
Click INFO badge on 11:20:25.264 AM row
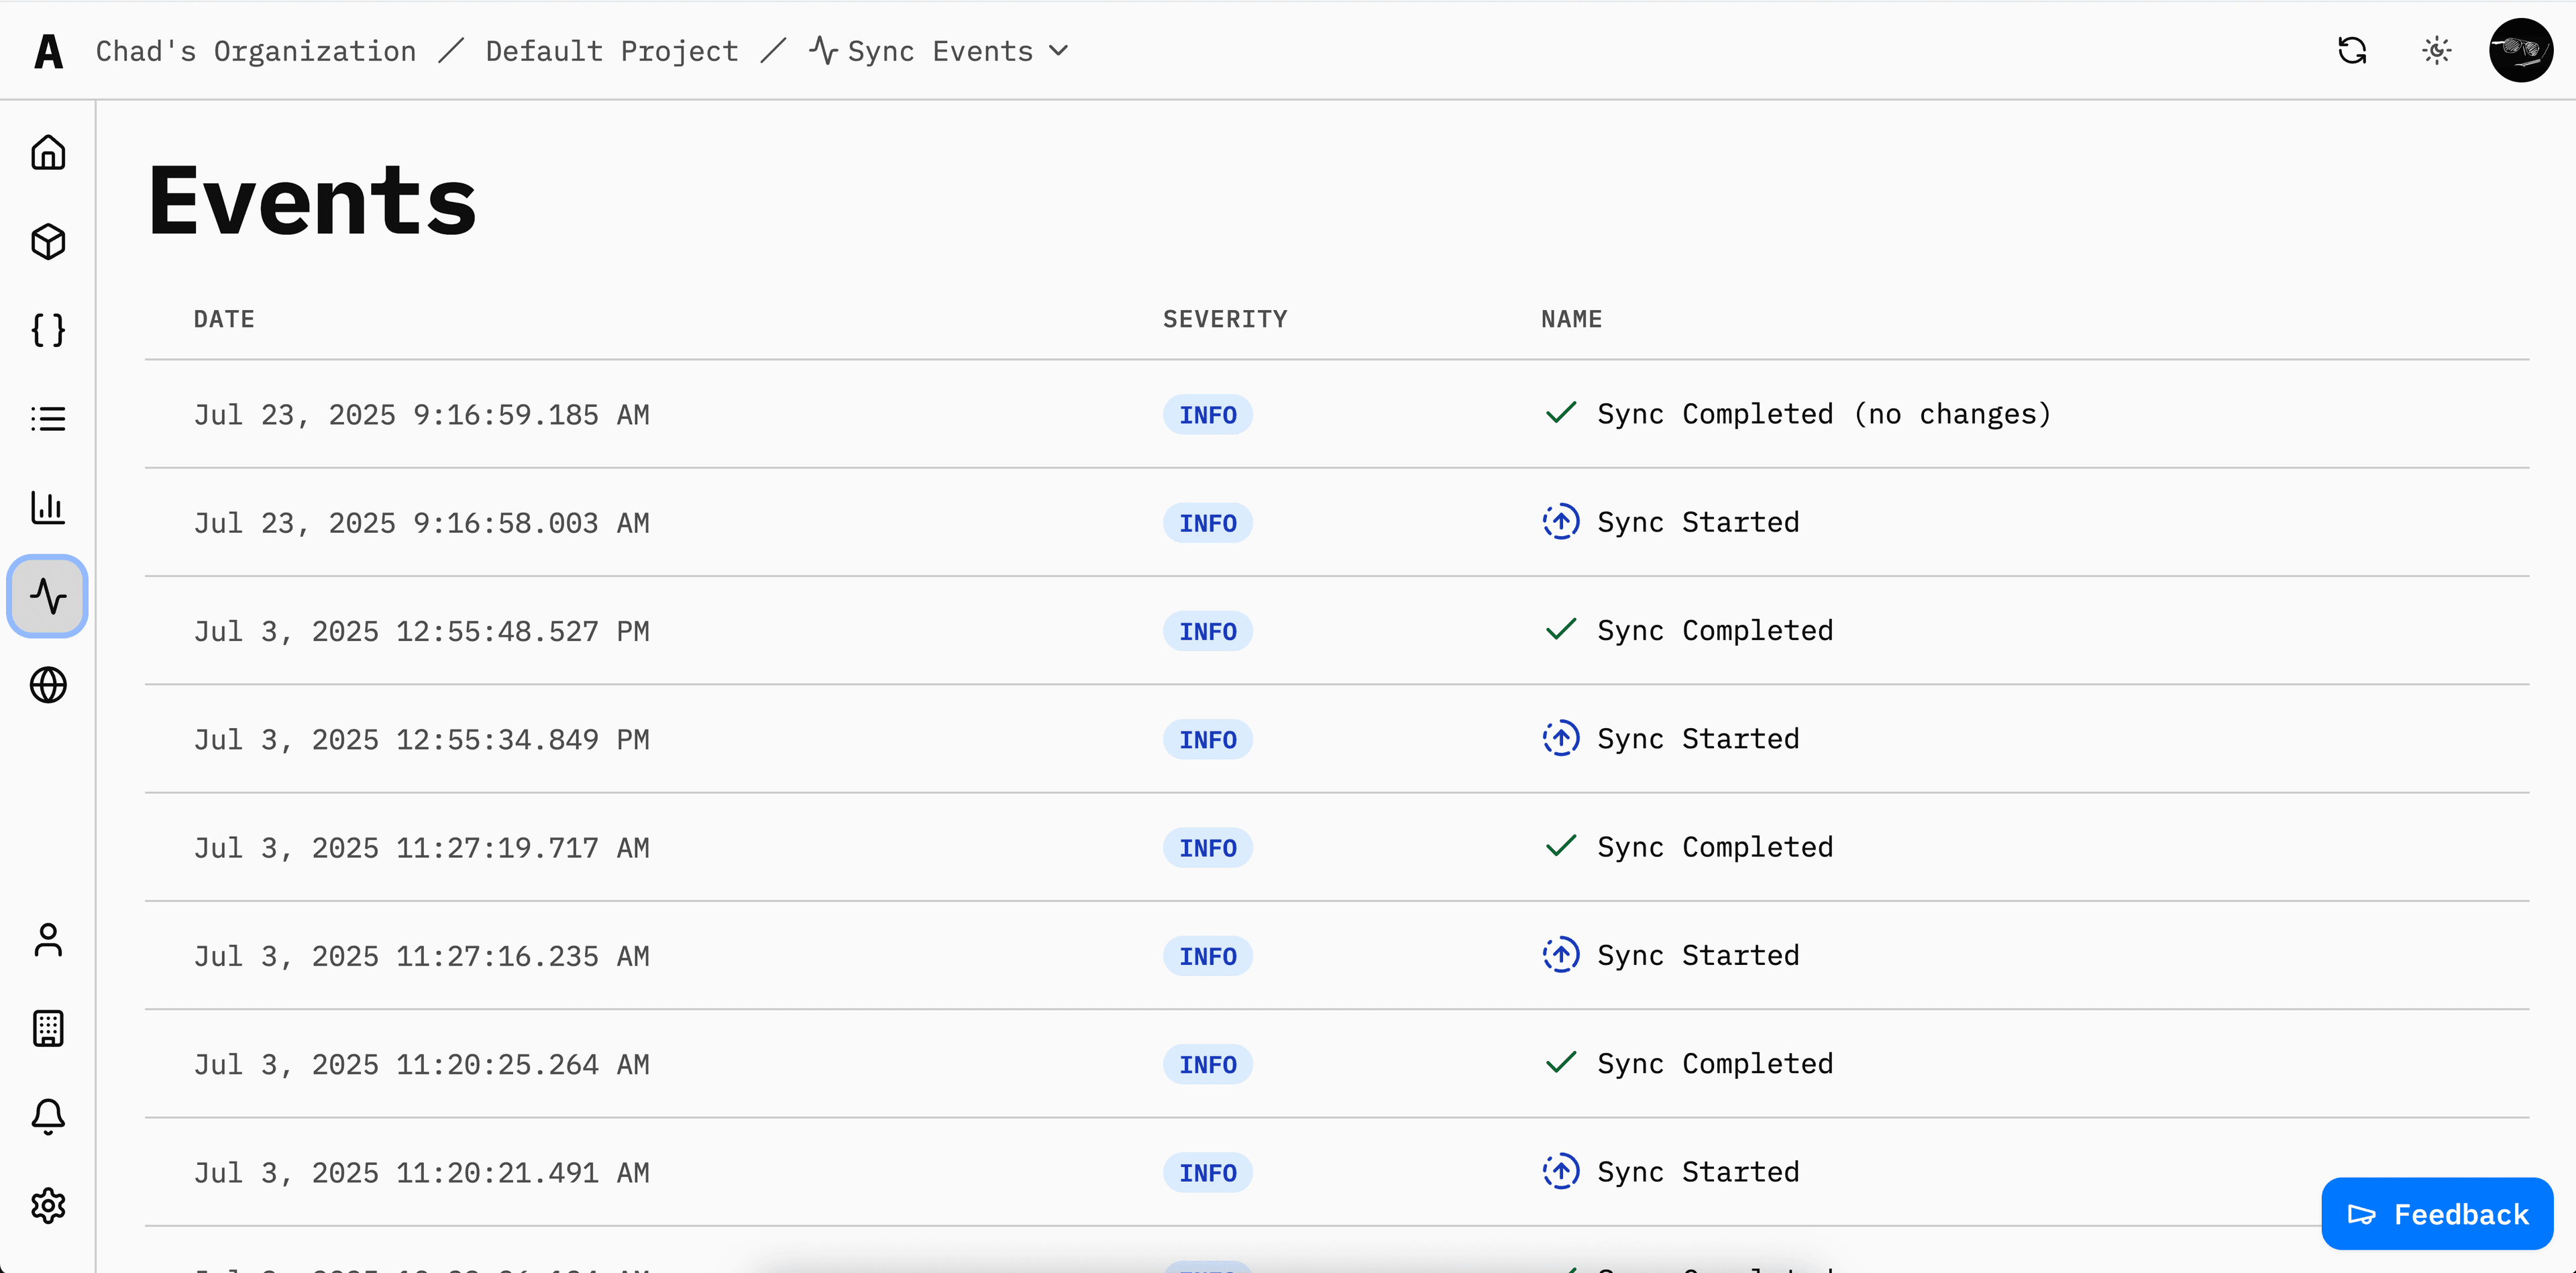pyautogui.click(x=1207, y=1064)
